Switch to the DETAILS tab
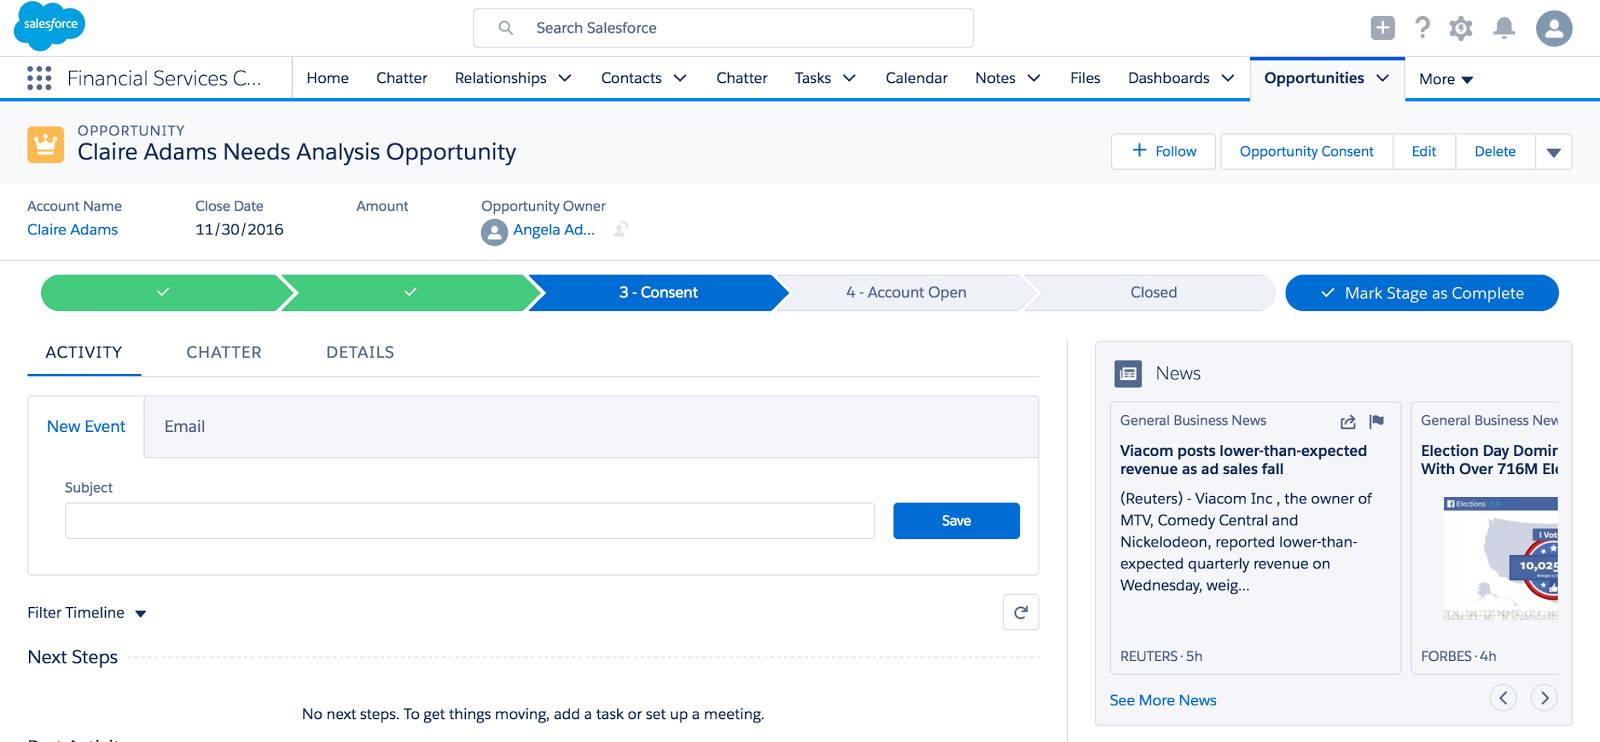 click(360, 352)
